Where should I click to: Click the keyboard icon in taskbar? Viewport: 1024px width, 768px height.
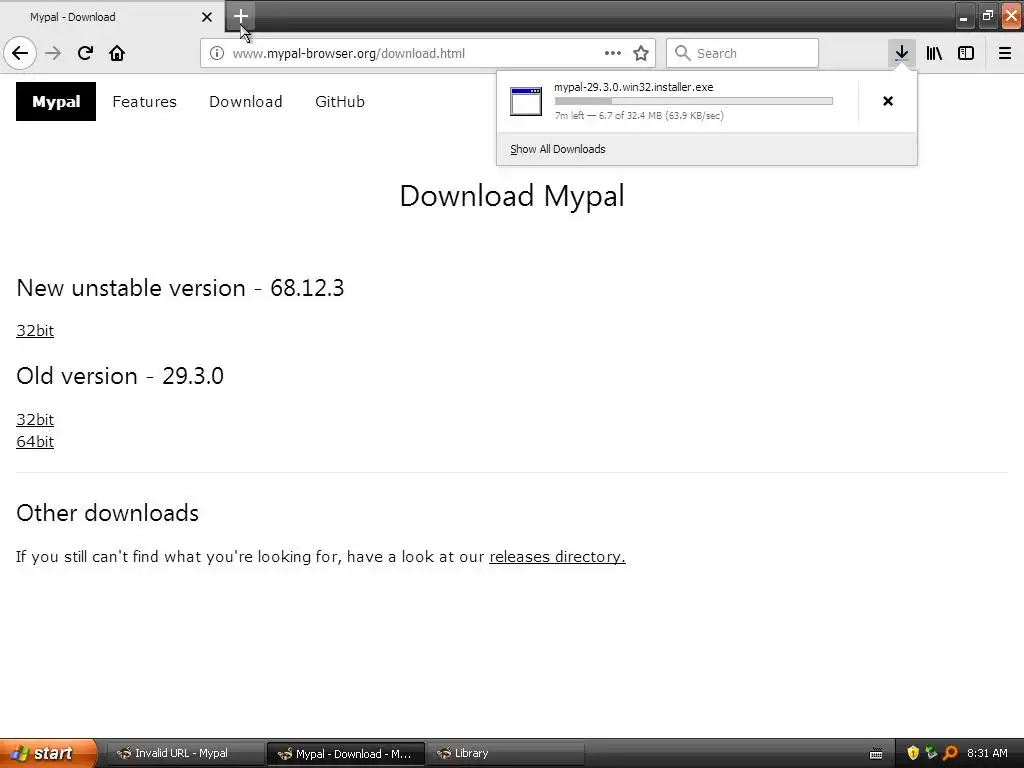click(x=876, y=754)
